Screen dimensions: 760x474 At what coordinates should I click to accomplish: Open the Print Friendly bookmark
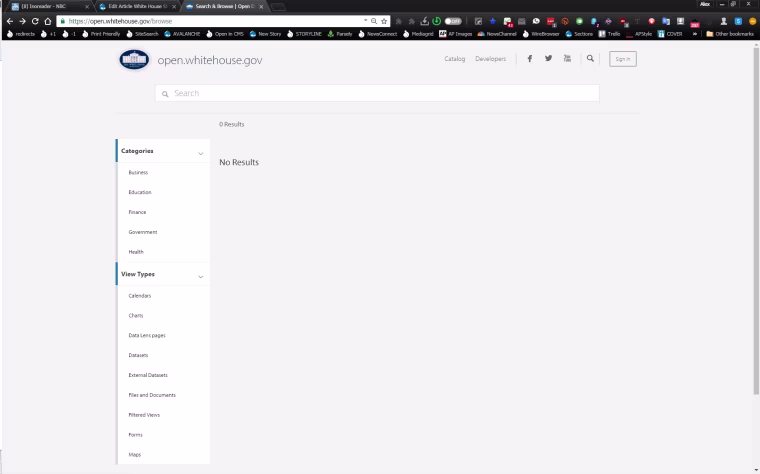point(101,34)
